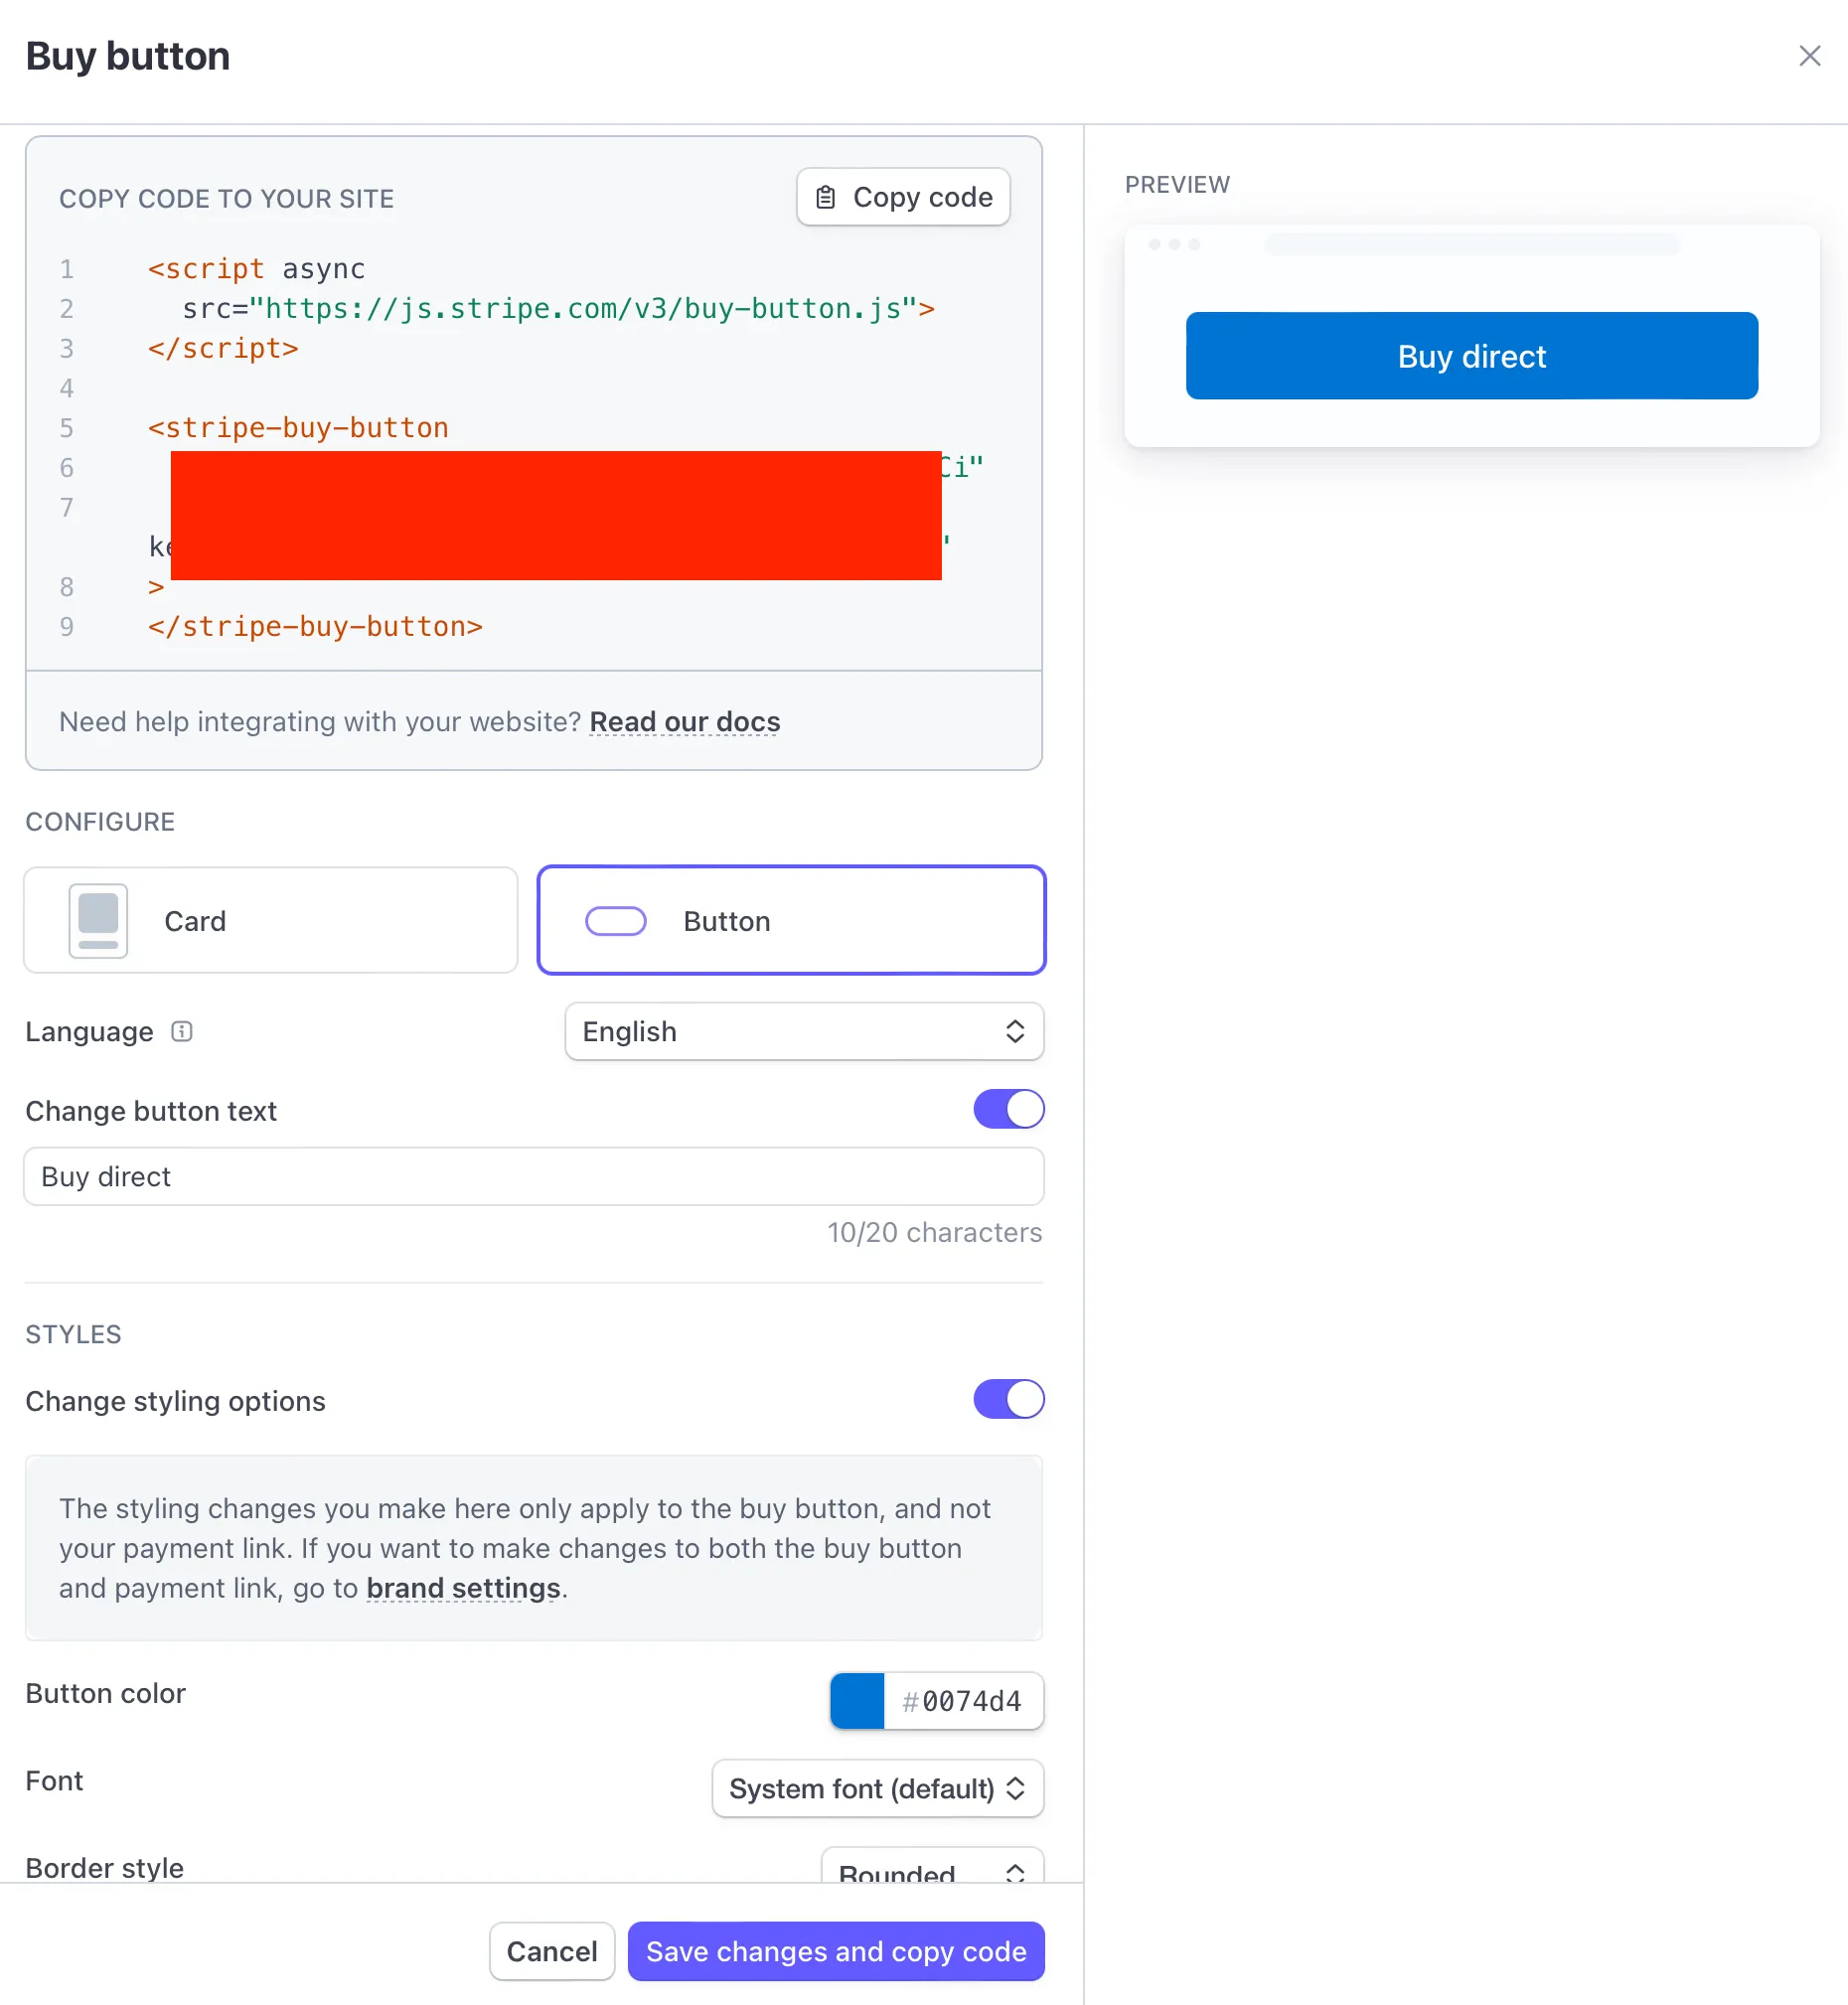
Task: Select the Button layout option
Action: click(791, 920)
